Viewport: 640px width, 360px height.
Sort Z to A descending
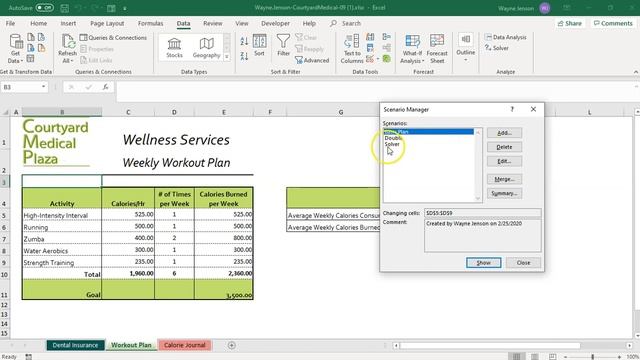point(244,56)
